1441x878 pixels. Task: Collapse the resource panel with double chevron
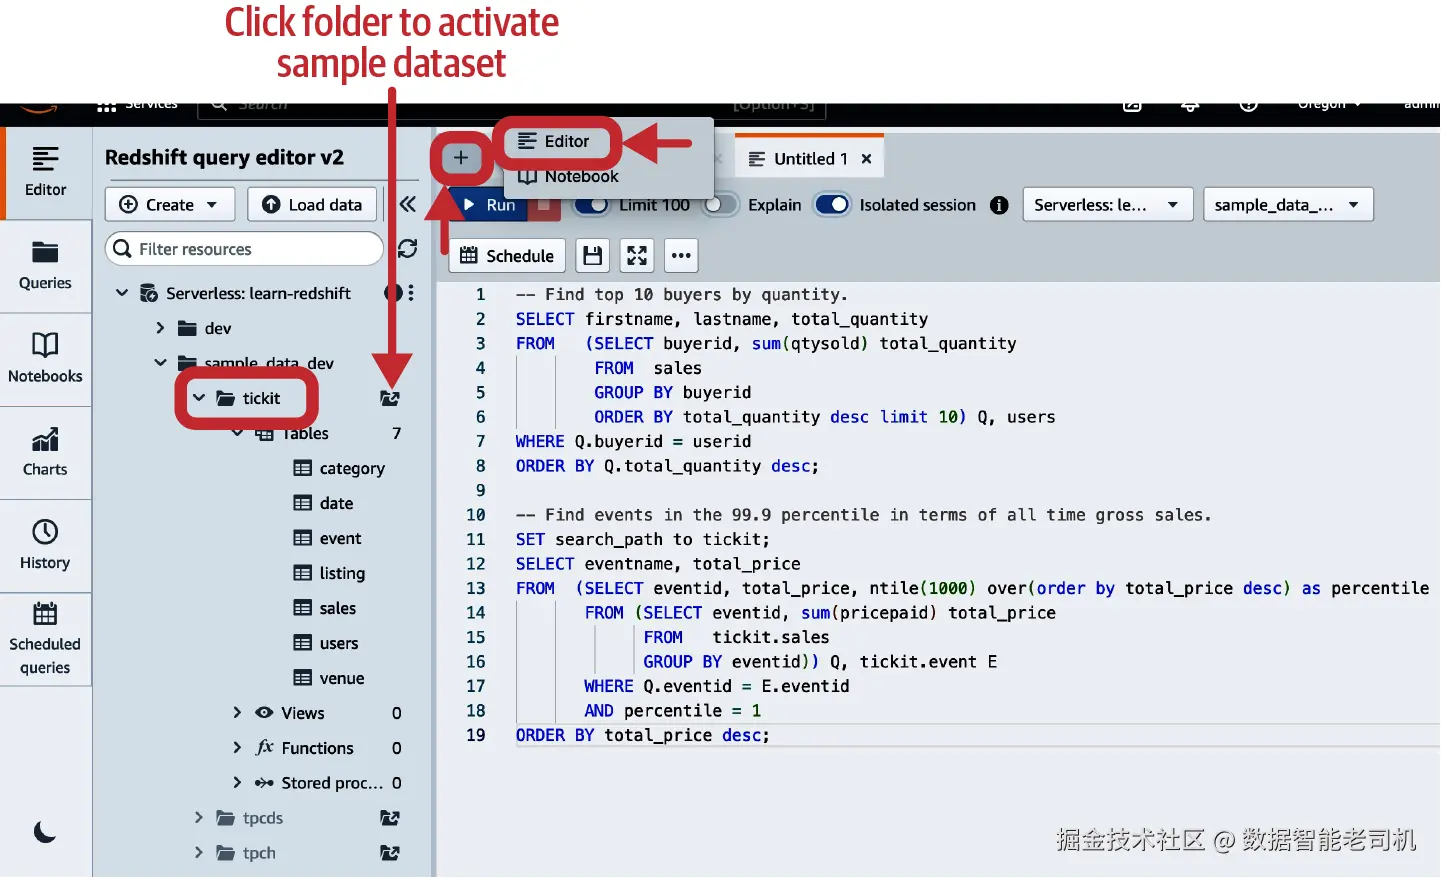(408, 204)
